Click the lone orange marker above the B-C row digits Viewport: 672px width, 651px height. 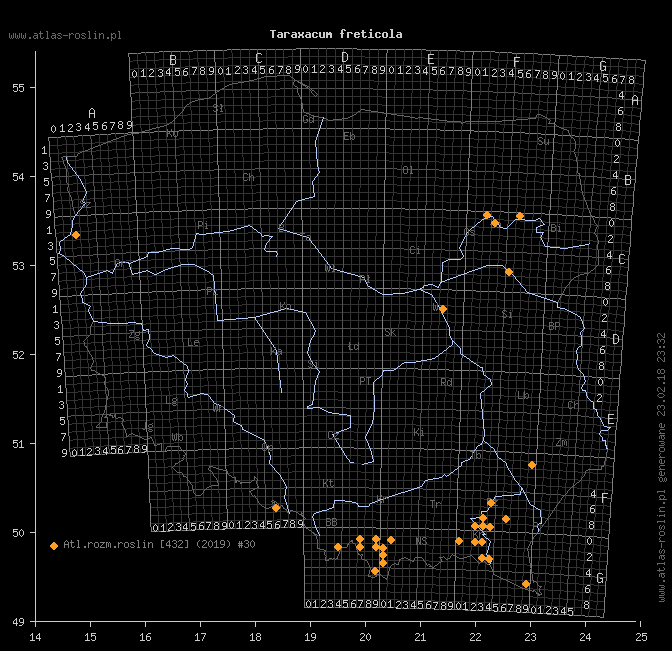276,508
